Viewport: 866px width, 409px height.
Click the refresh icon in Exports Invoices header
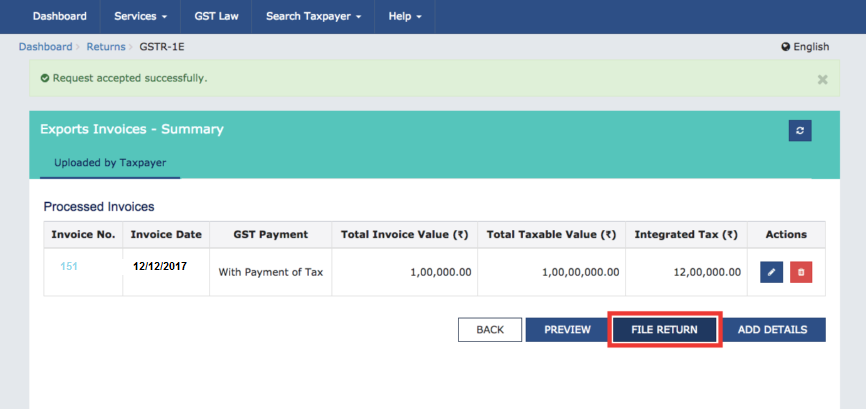coord(799,130)
